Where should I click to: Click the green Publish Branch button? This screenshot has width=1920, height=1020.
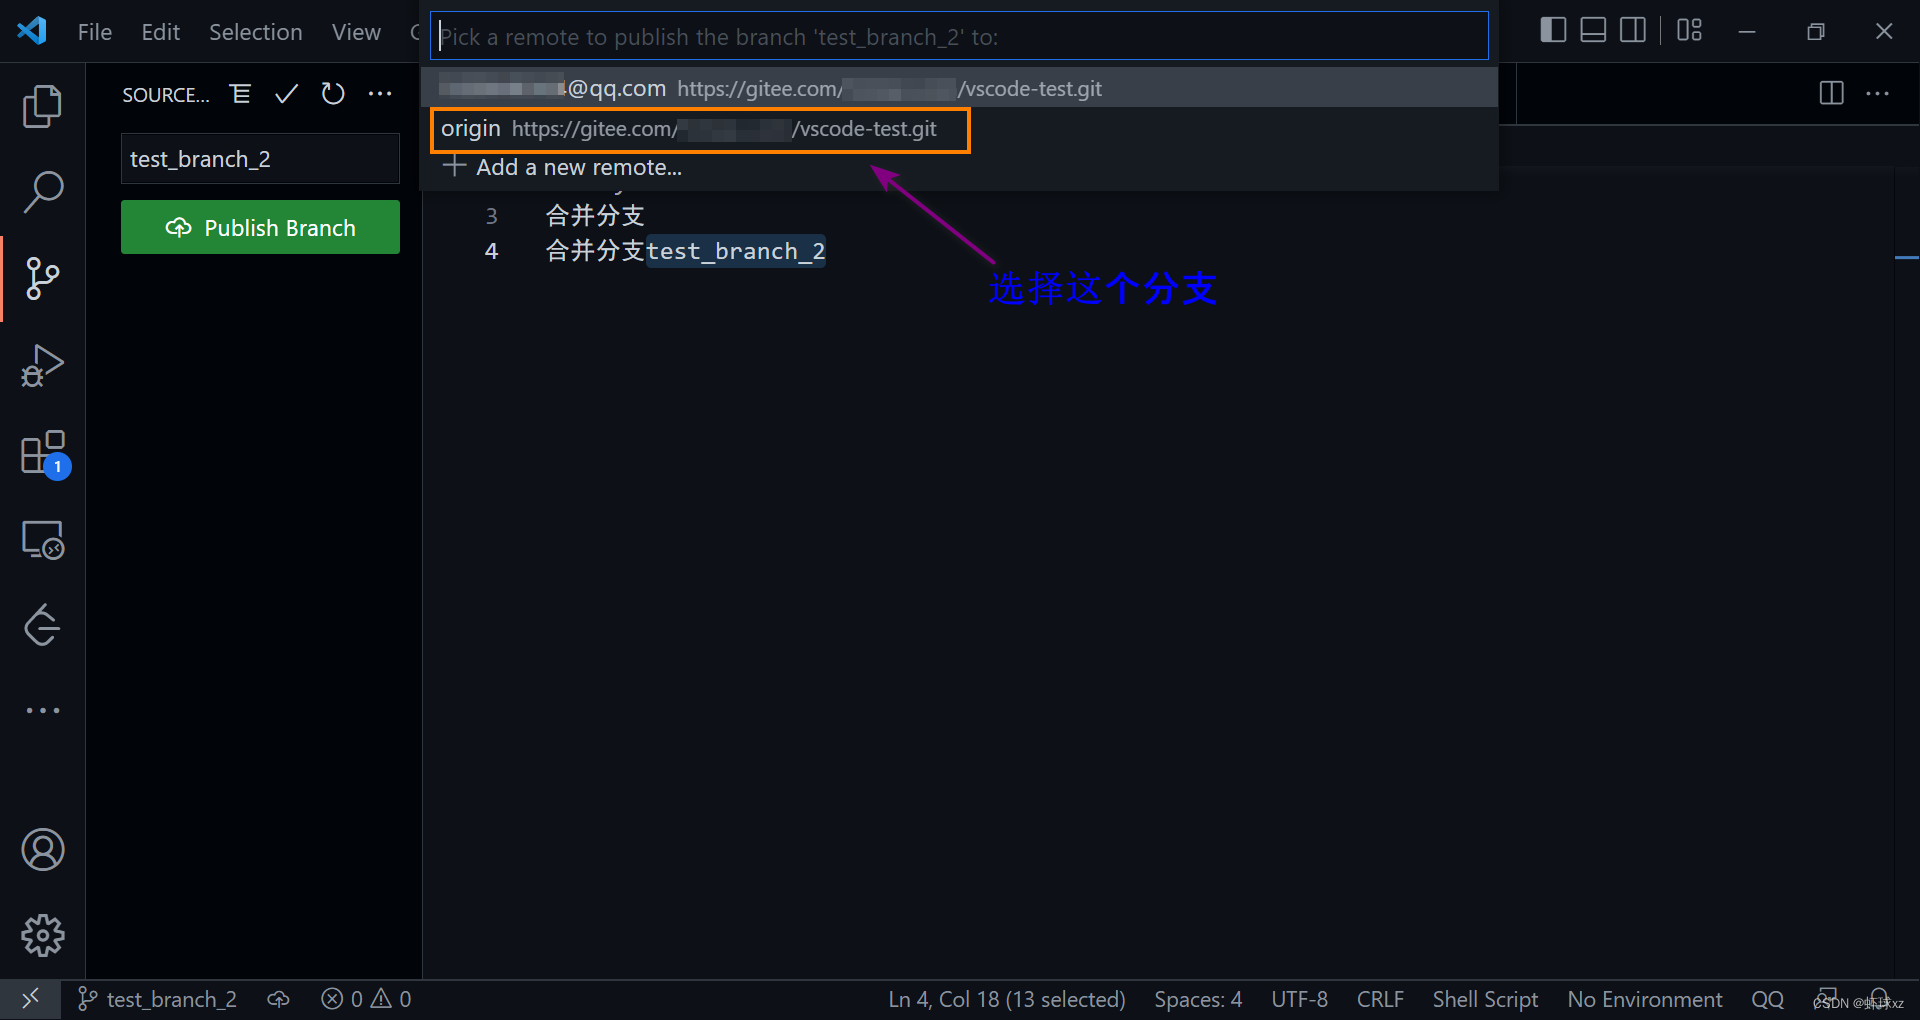(260, 227)
